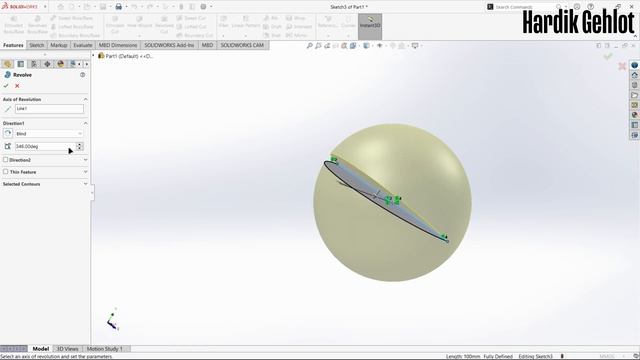This screenshot has height=360, width=640.
Task: Toggle the Instant3D button
Action: (370, 26)
